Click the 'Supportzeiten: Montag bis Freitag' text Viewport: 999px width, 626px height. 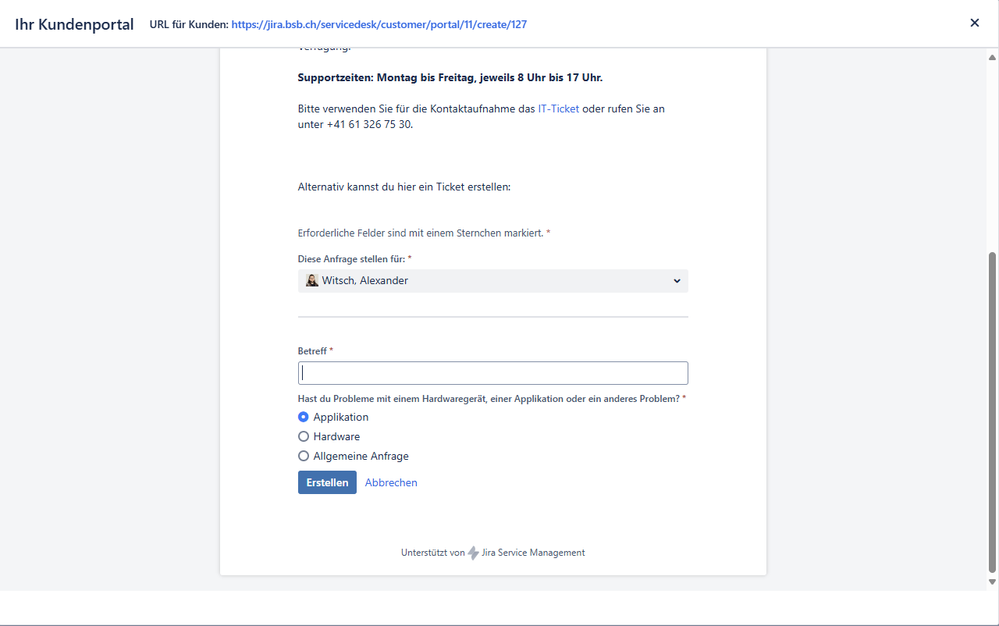point(450,78)
